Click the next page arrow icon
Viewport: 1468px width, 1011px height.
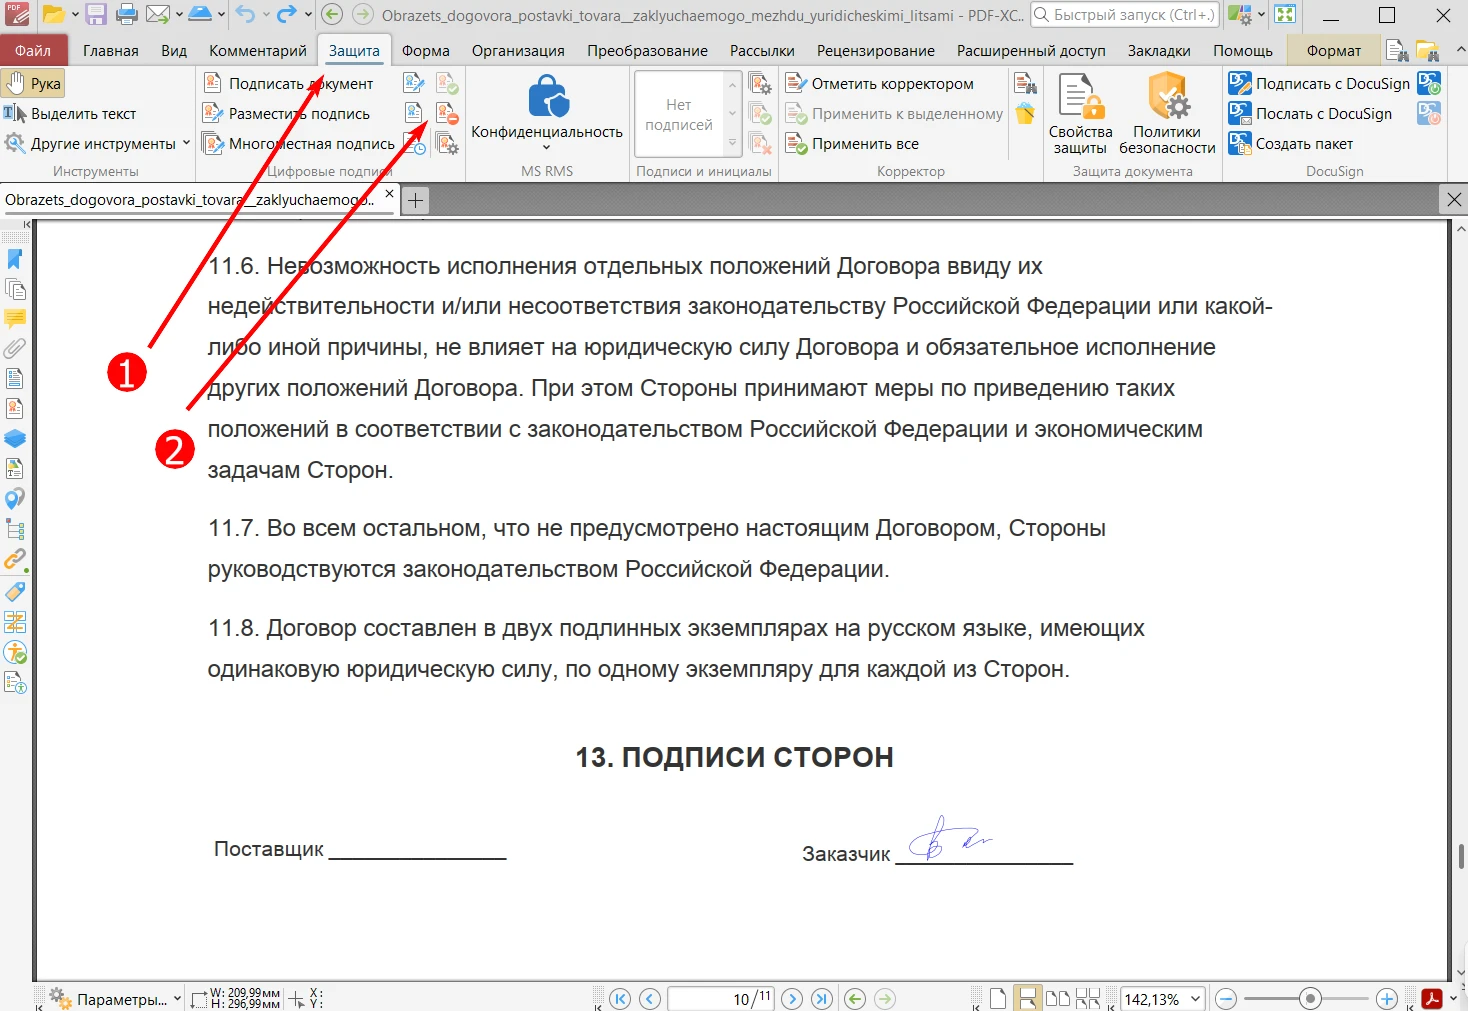point(792,998)
